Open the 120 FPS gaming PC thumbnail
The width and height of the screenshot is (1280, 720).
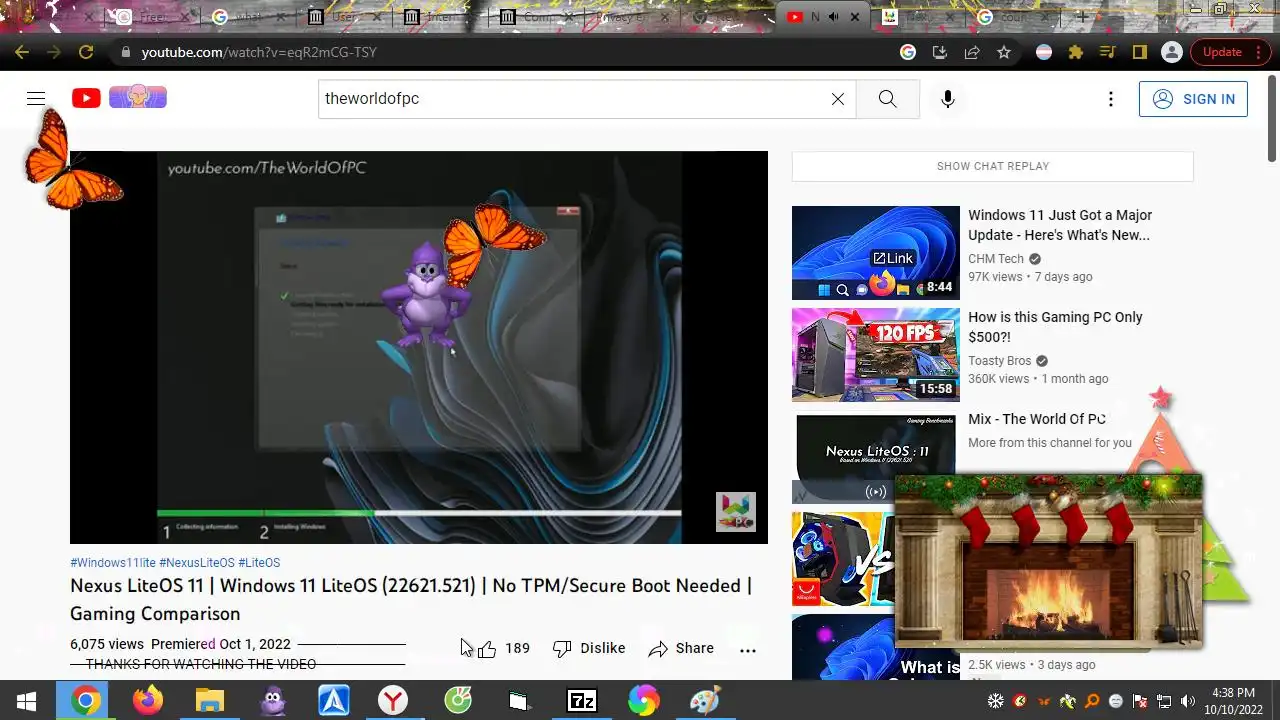[x=876, y=355]
